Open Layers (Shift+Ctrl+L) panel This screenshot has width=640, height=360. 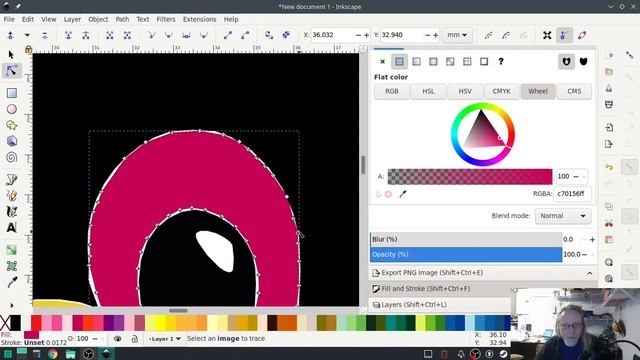413,304
